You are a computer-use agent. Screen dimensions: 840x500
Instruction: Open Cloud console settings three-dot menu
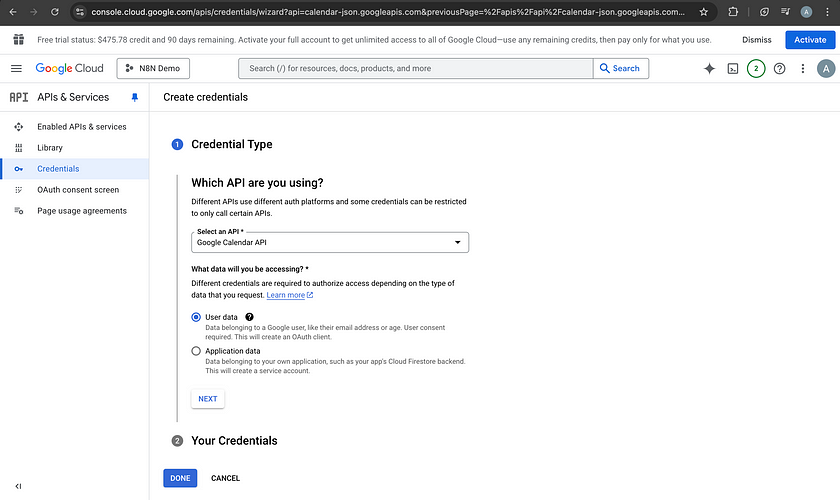click(x=802, y=69)
